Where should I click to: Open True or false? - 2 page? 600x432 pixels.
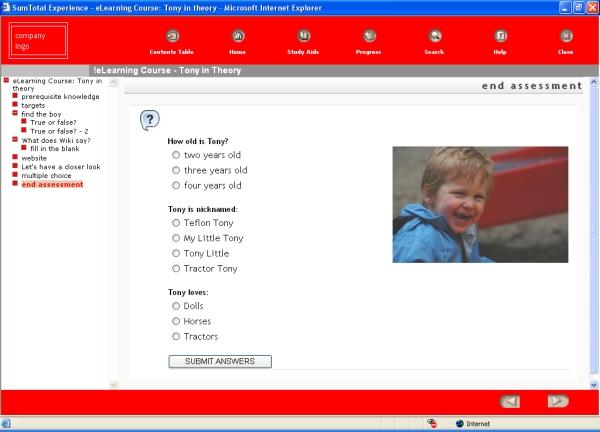coord(59,131)
